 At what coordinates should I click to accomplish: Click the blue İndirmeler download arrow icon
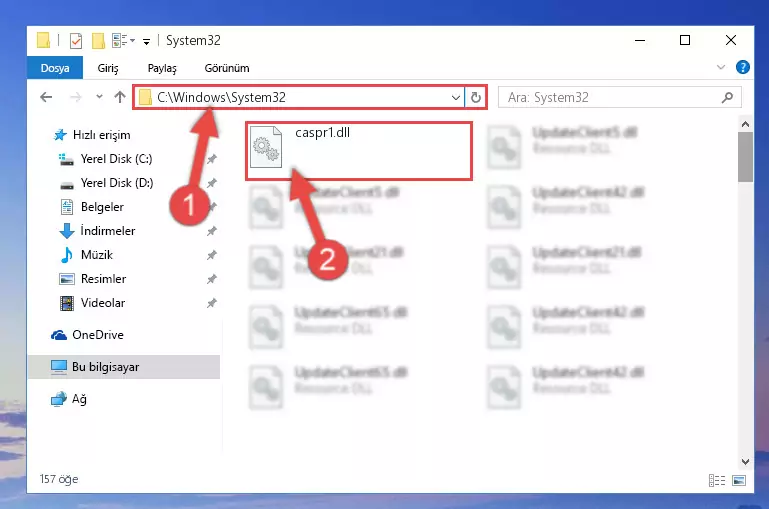click(66, 231)
